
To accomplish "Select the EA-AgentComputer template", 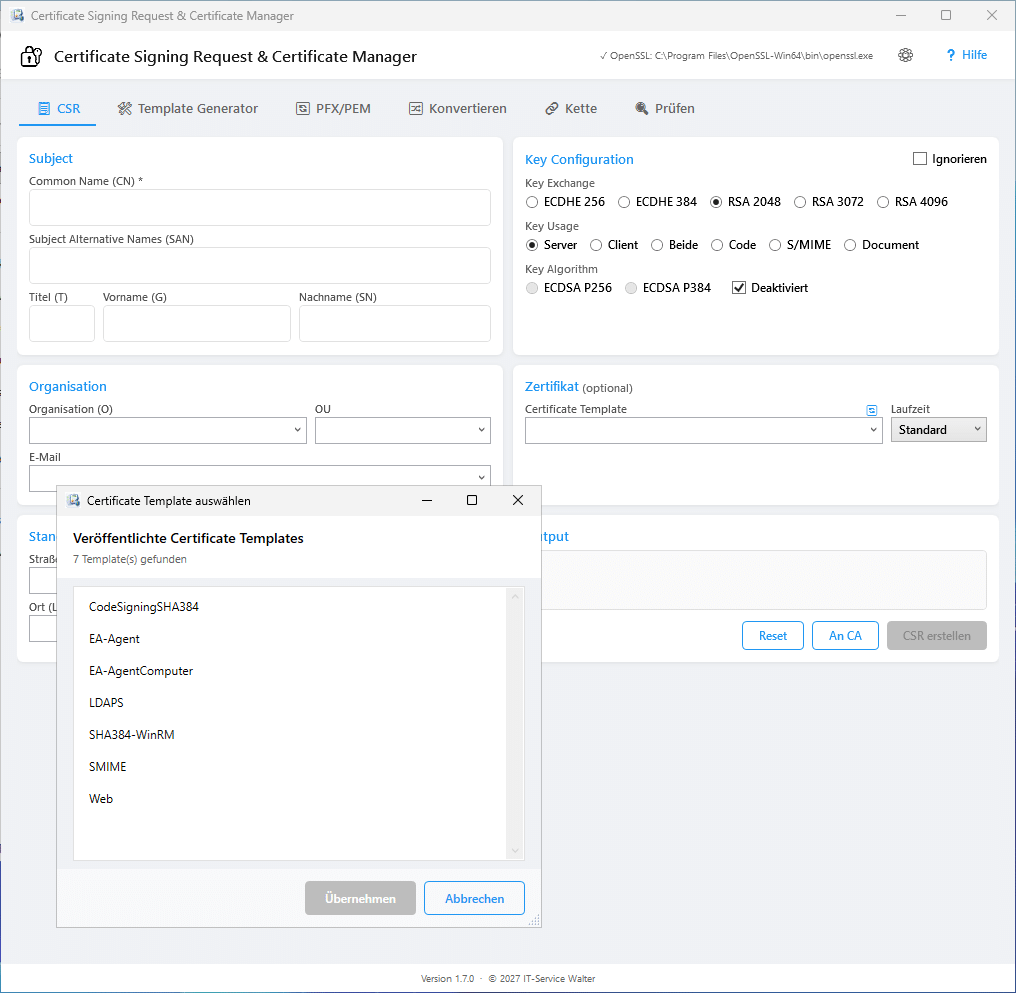I will 290,671.
